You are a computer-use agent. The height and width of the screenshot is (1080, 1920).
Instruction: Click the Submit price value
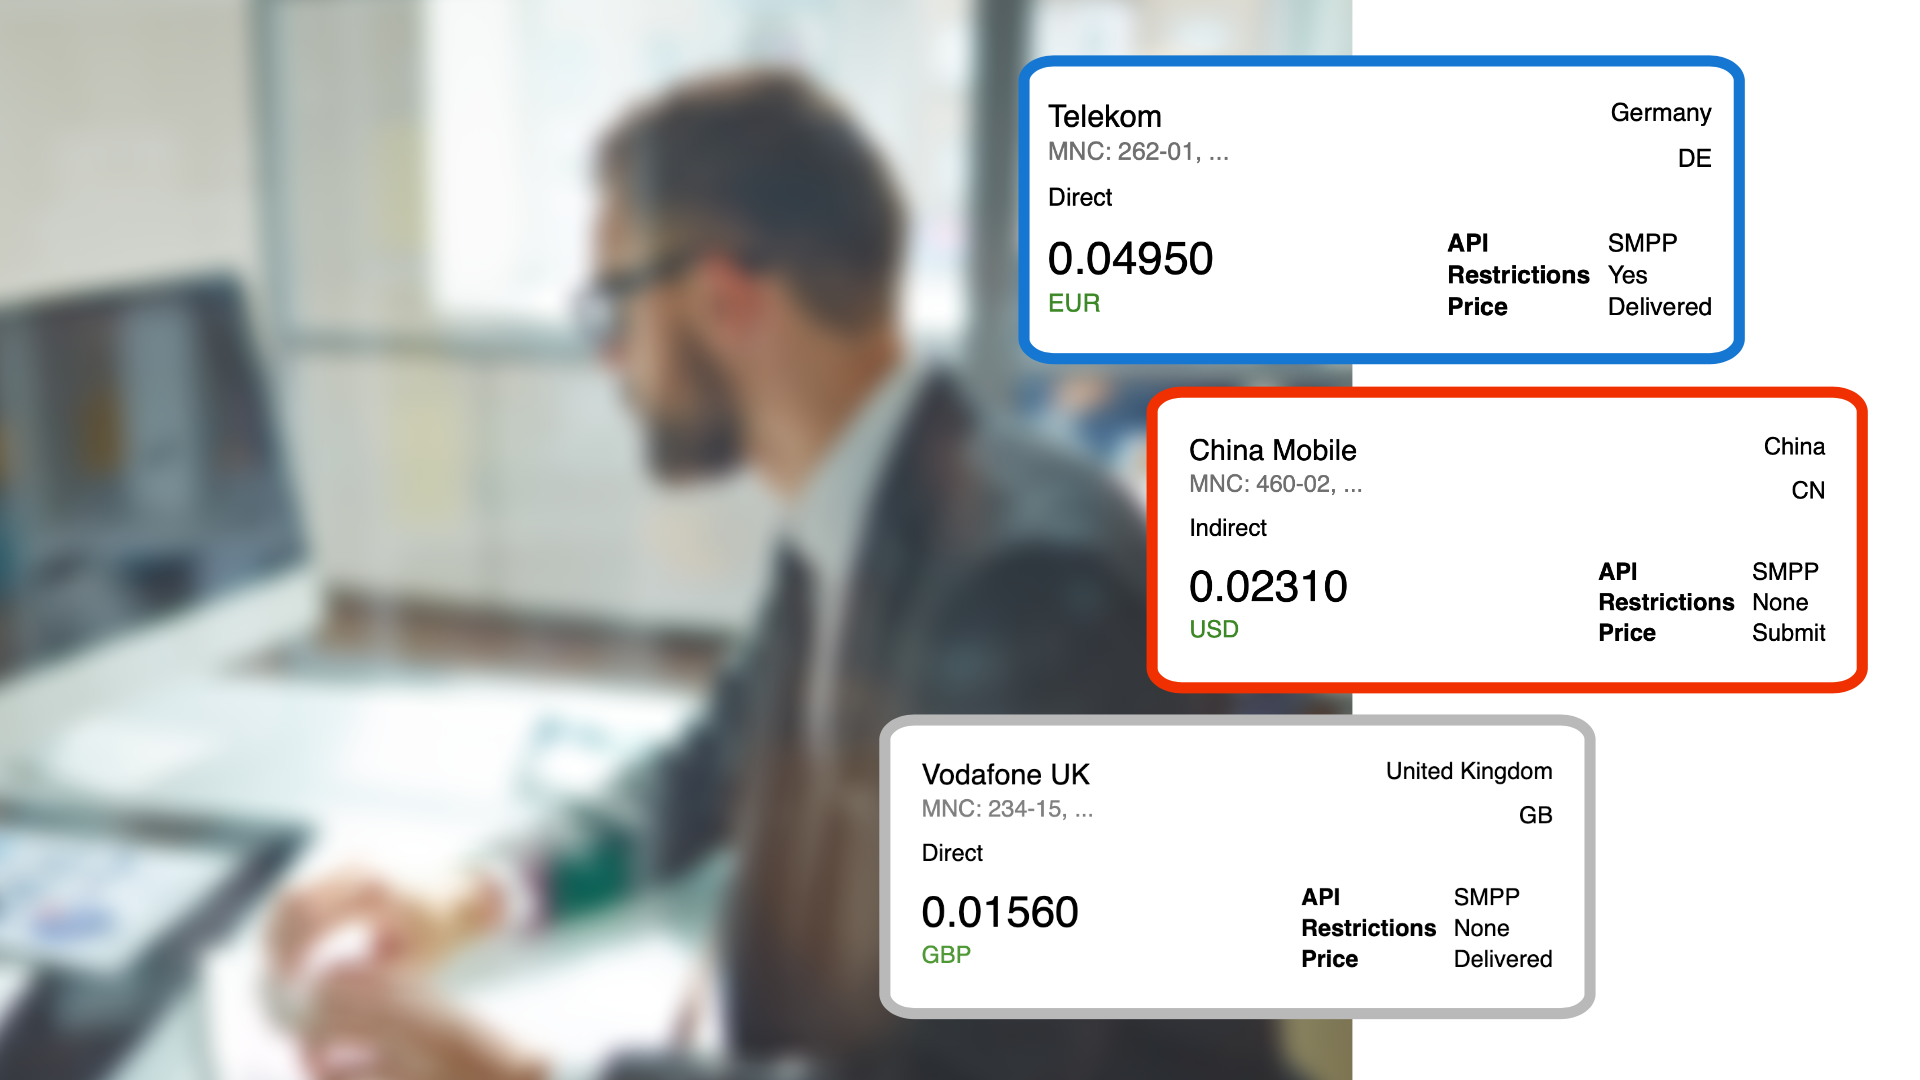pyautogui.click(x=1788, y=633)
